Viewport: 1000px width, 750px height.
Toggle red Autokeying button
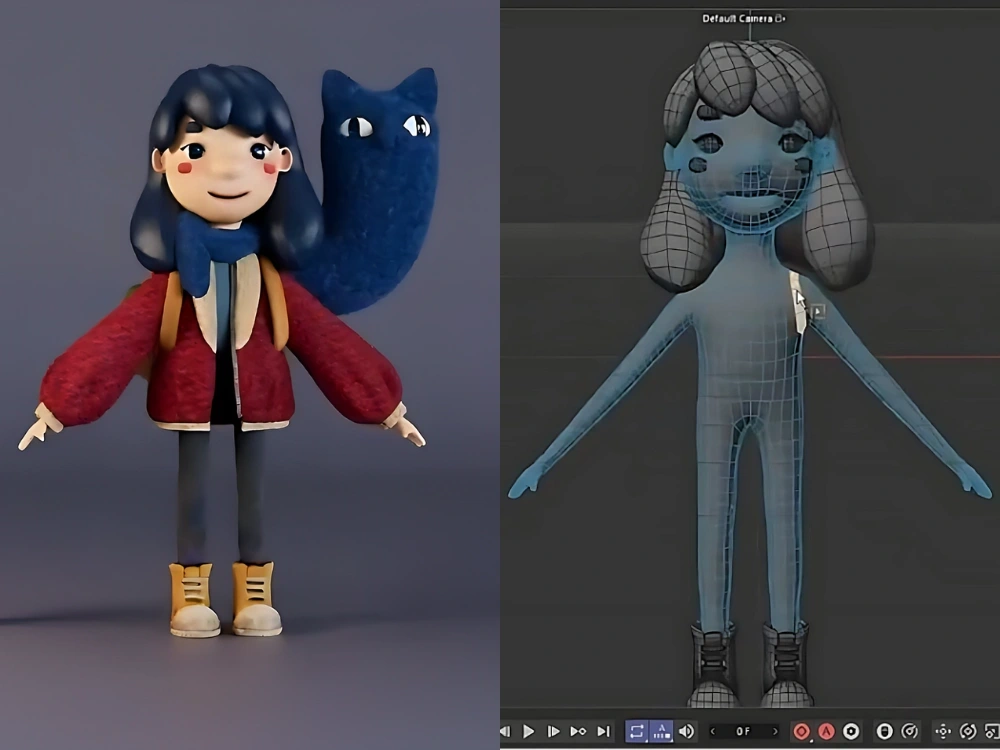click(827, 731)
